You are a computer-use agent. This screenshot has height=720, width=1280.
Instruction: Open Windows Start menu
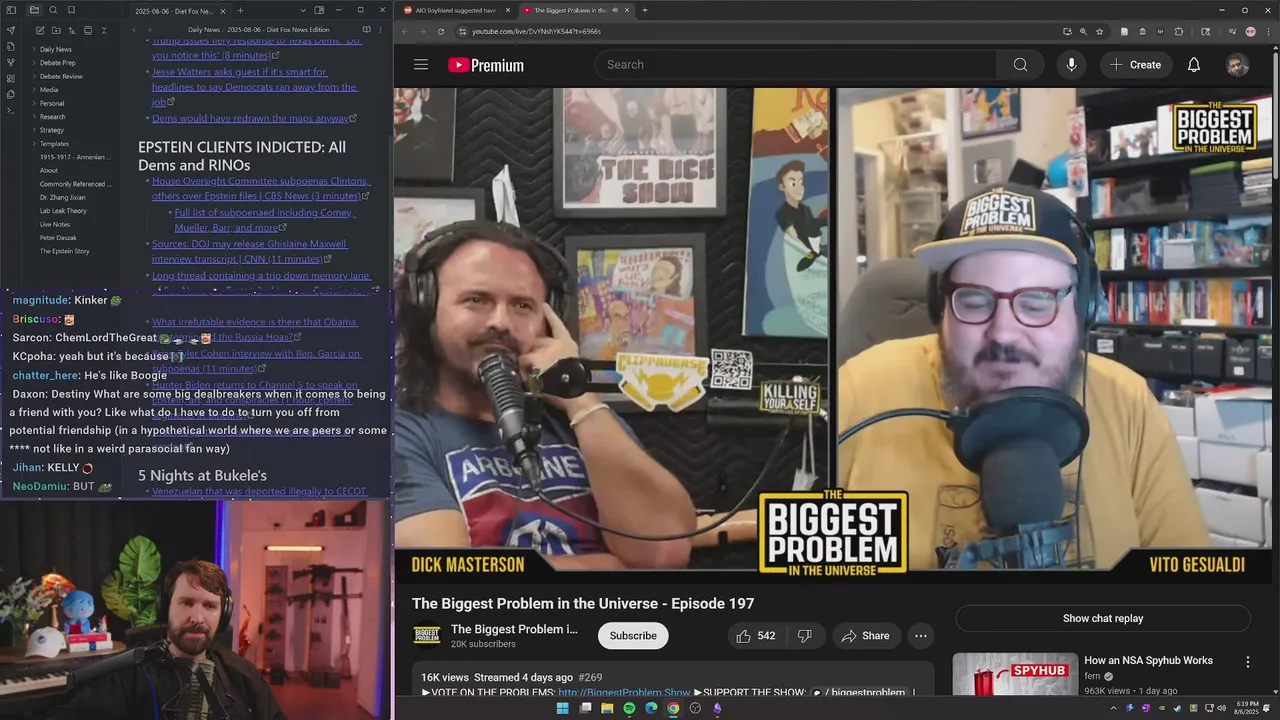(562, 708)
